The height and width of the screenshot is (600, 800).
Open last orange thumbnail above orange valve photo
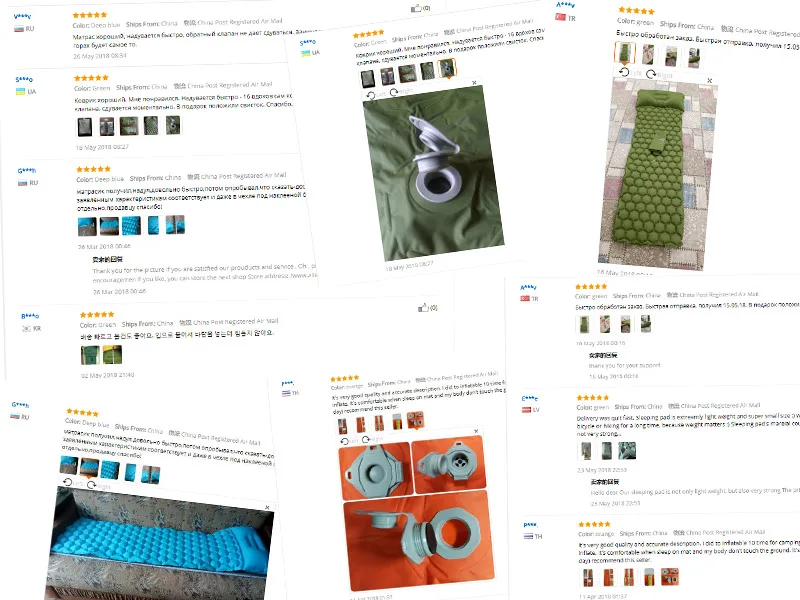tap(415, 420)
